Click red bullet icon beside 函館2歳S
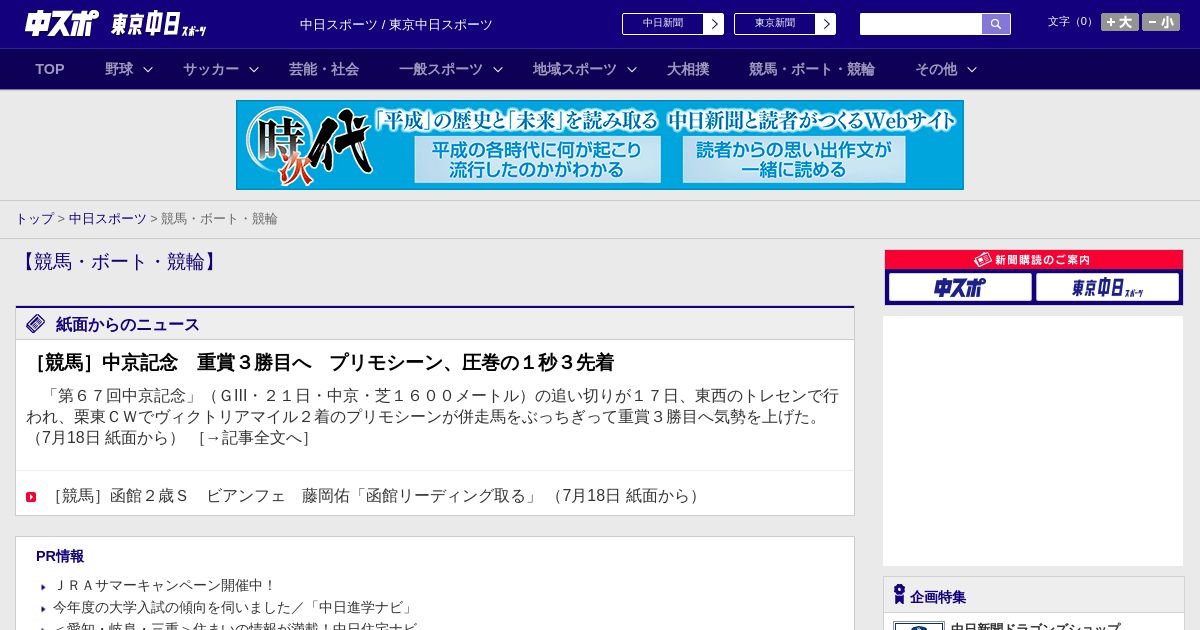Image resolution: width=1200 pixels, height=630 pixels. (31, 497)
